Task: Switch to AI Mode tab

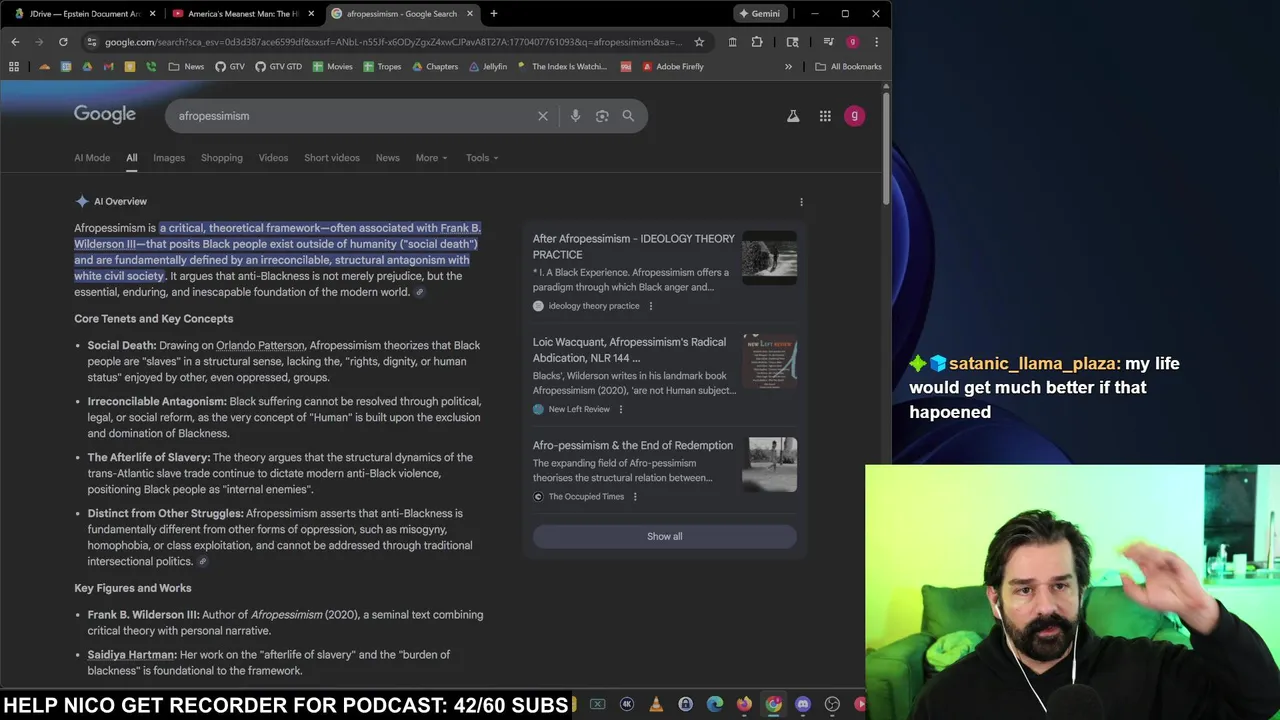Action: [92, 157]
